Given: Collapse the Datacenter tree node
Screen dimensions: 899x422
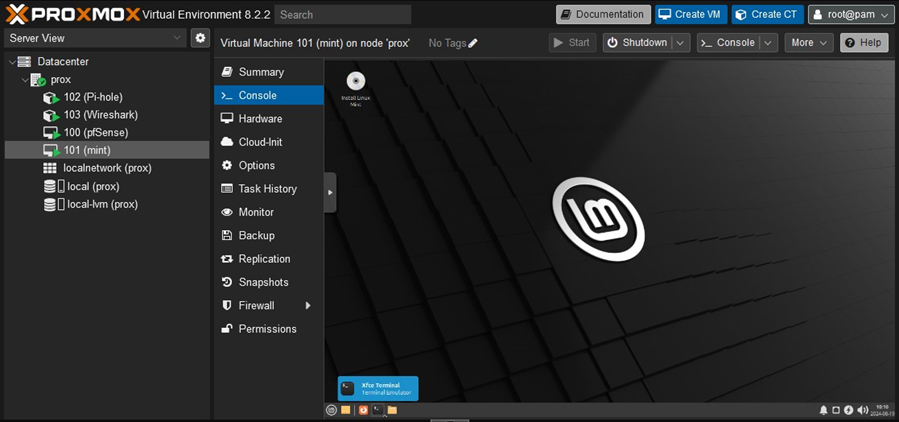Looking at the screenshot, I should pyautogui.click(x=11, y=62).
